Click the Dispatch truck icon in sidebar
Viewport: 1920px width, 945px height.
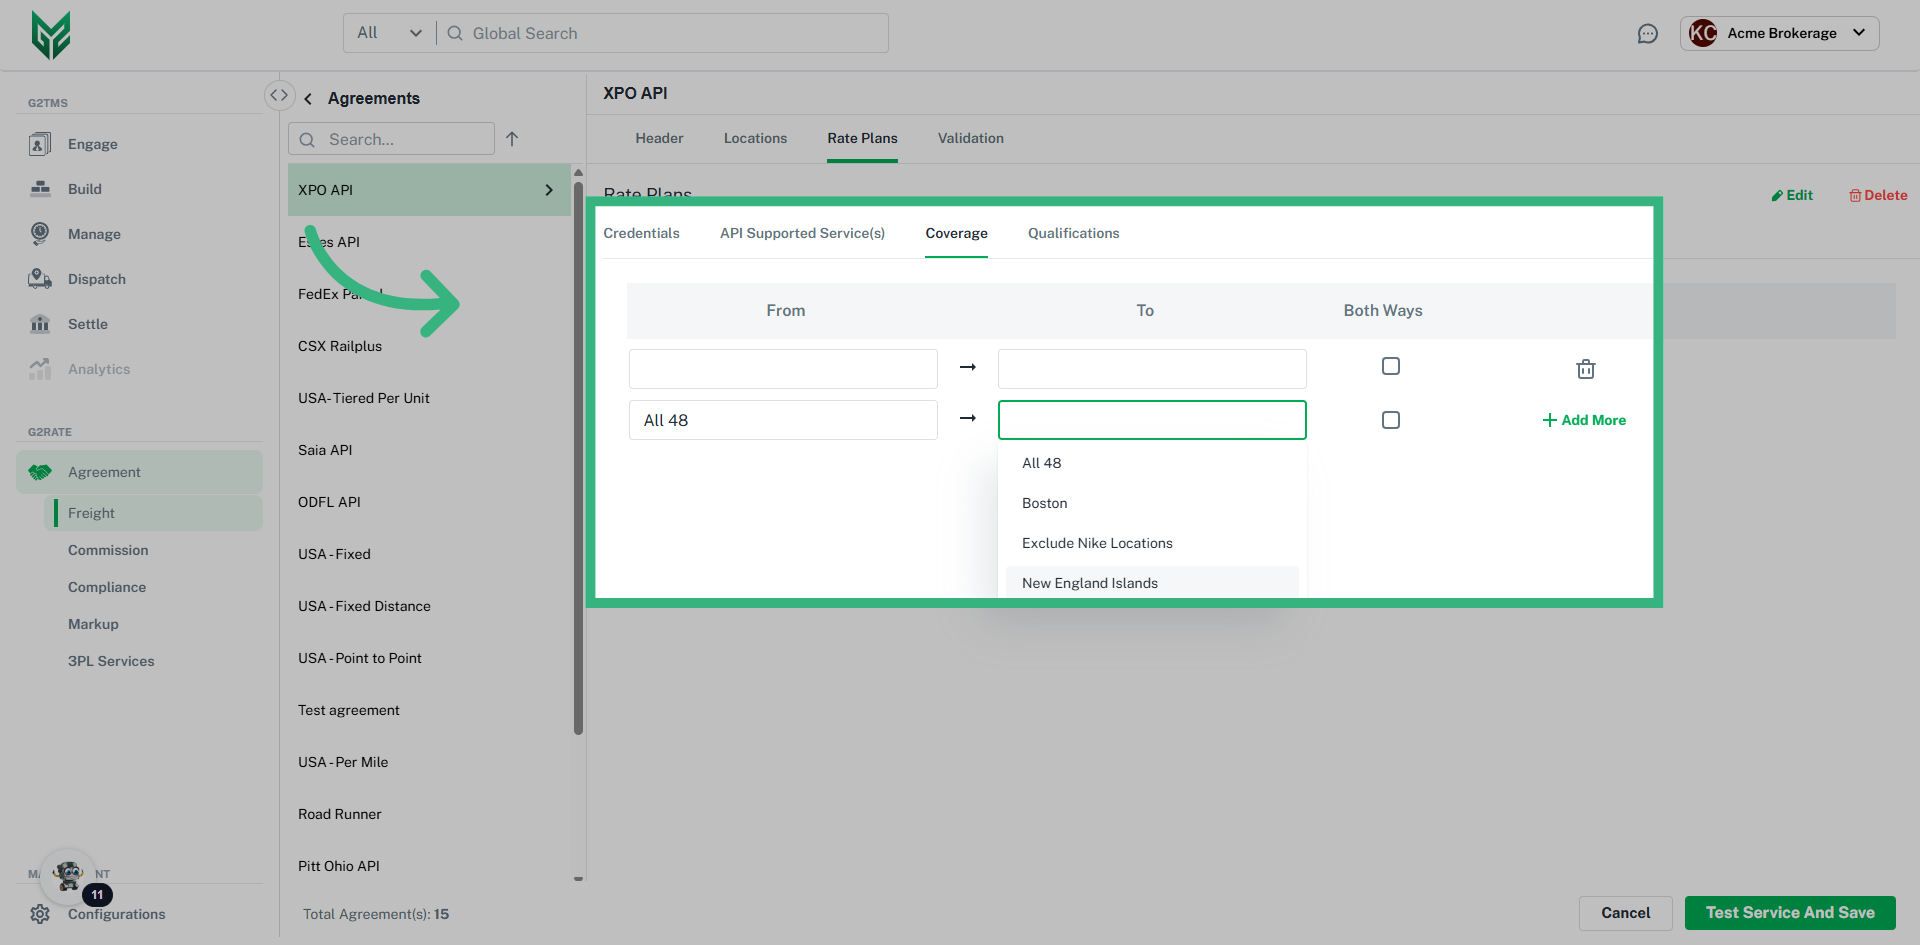(40, 279)
